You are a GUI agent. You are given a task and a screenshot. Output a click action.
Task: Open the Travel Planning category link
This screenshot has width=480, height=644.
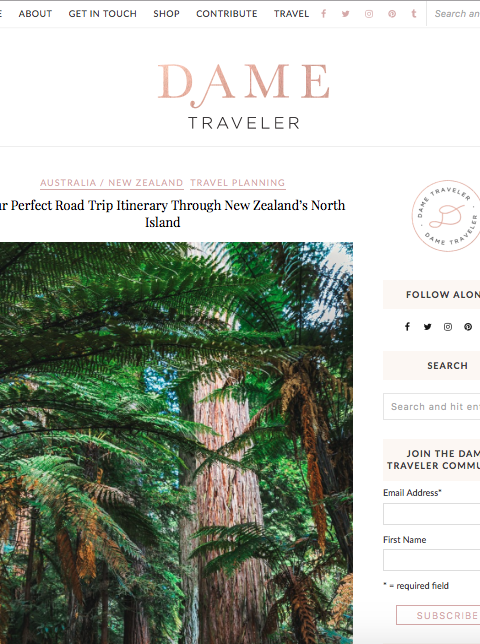(x=238, y=183)
